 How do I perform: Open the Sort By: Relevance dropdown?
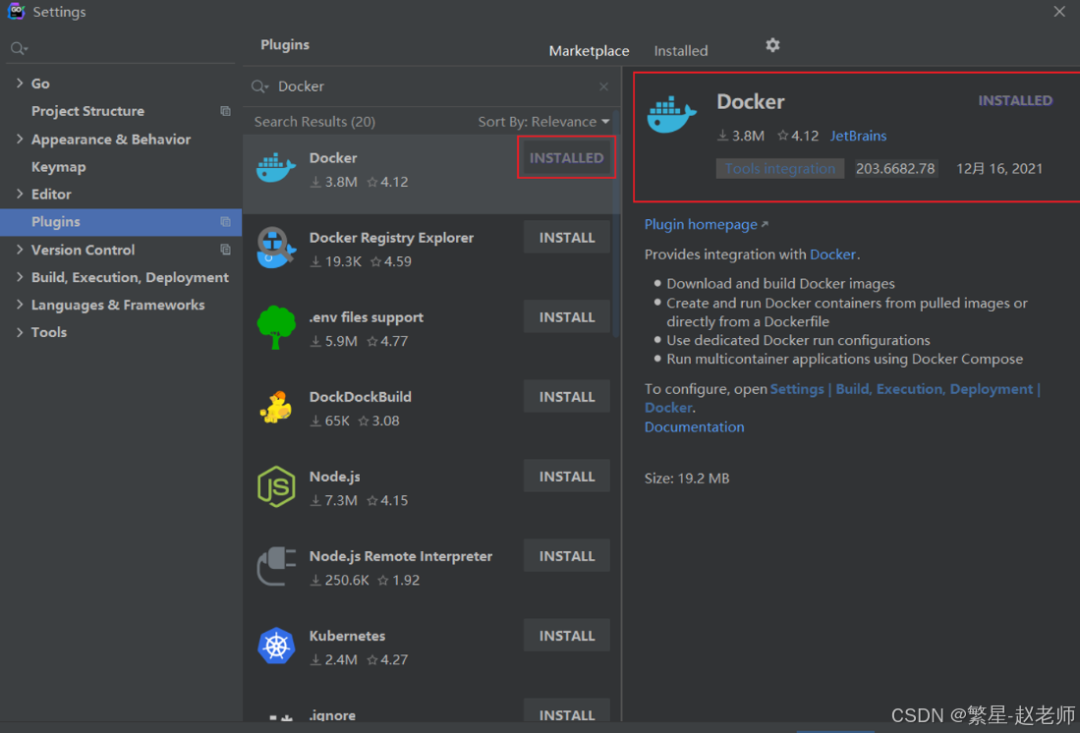[x=543, y=122]
